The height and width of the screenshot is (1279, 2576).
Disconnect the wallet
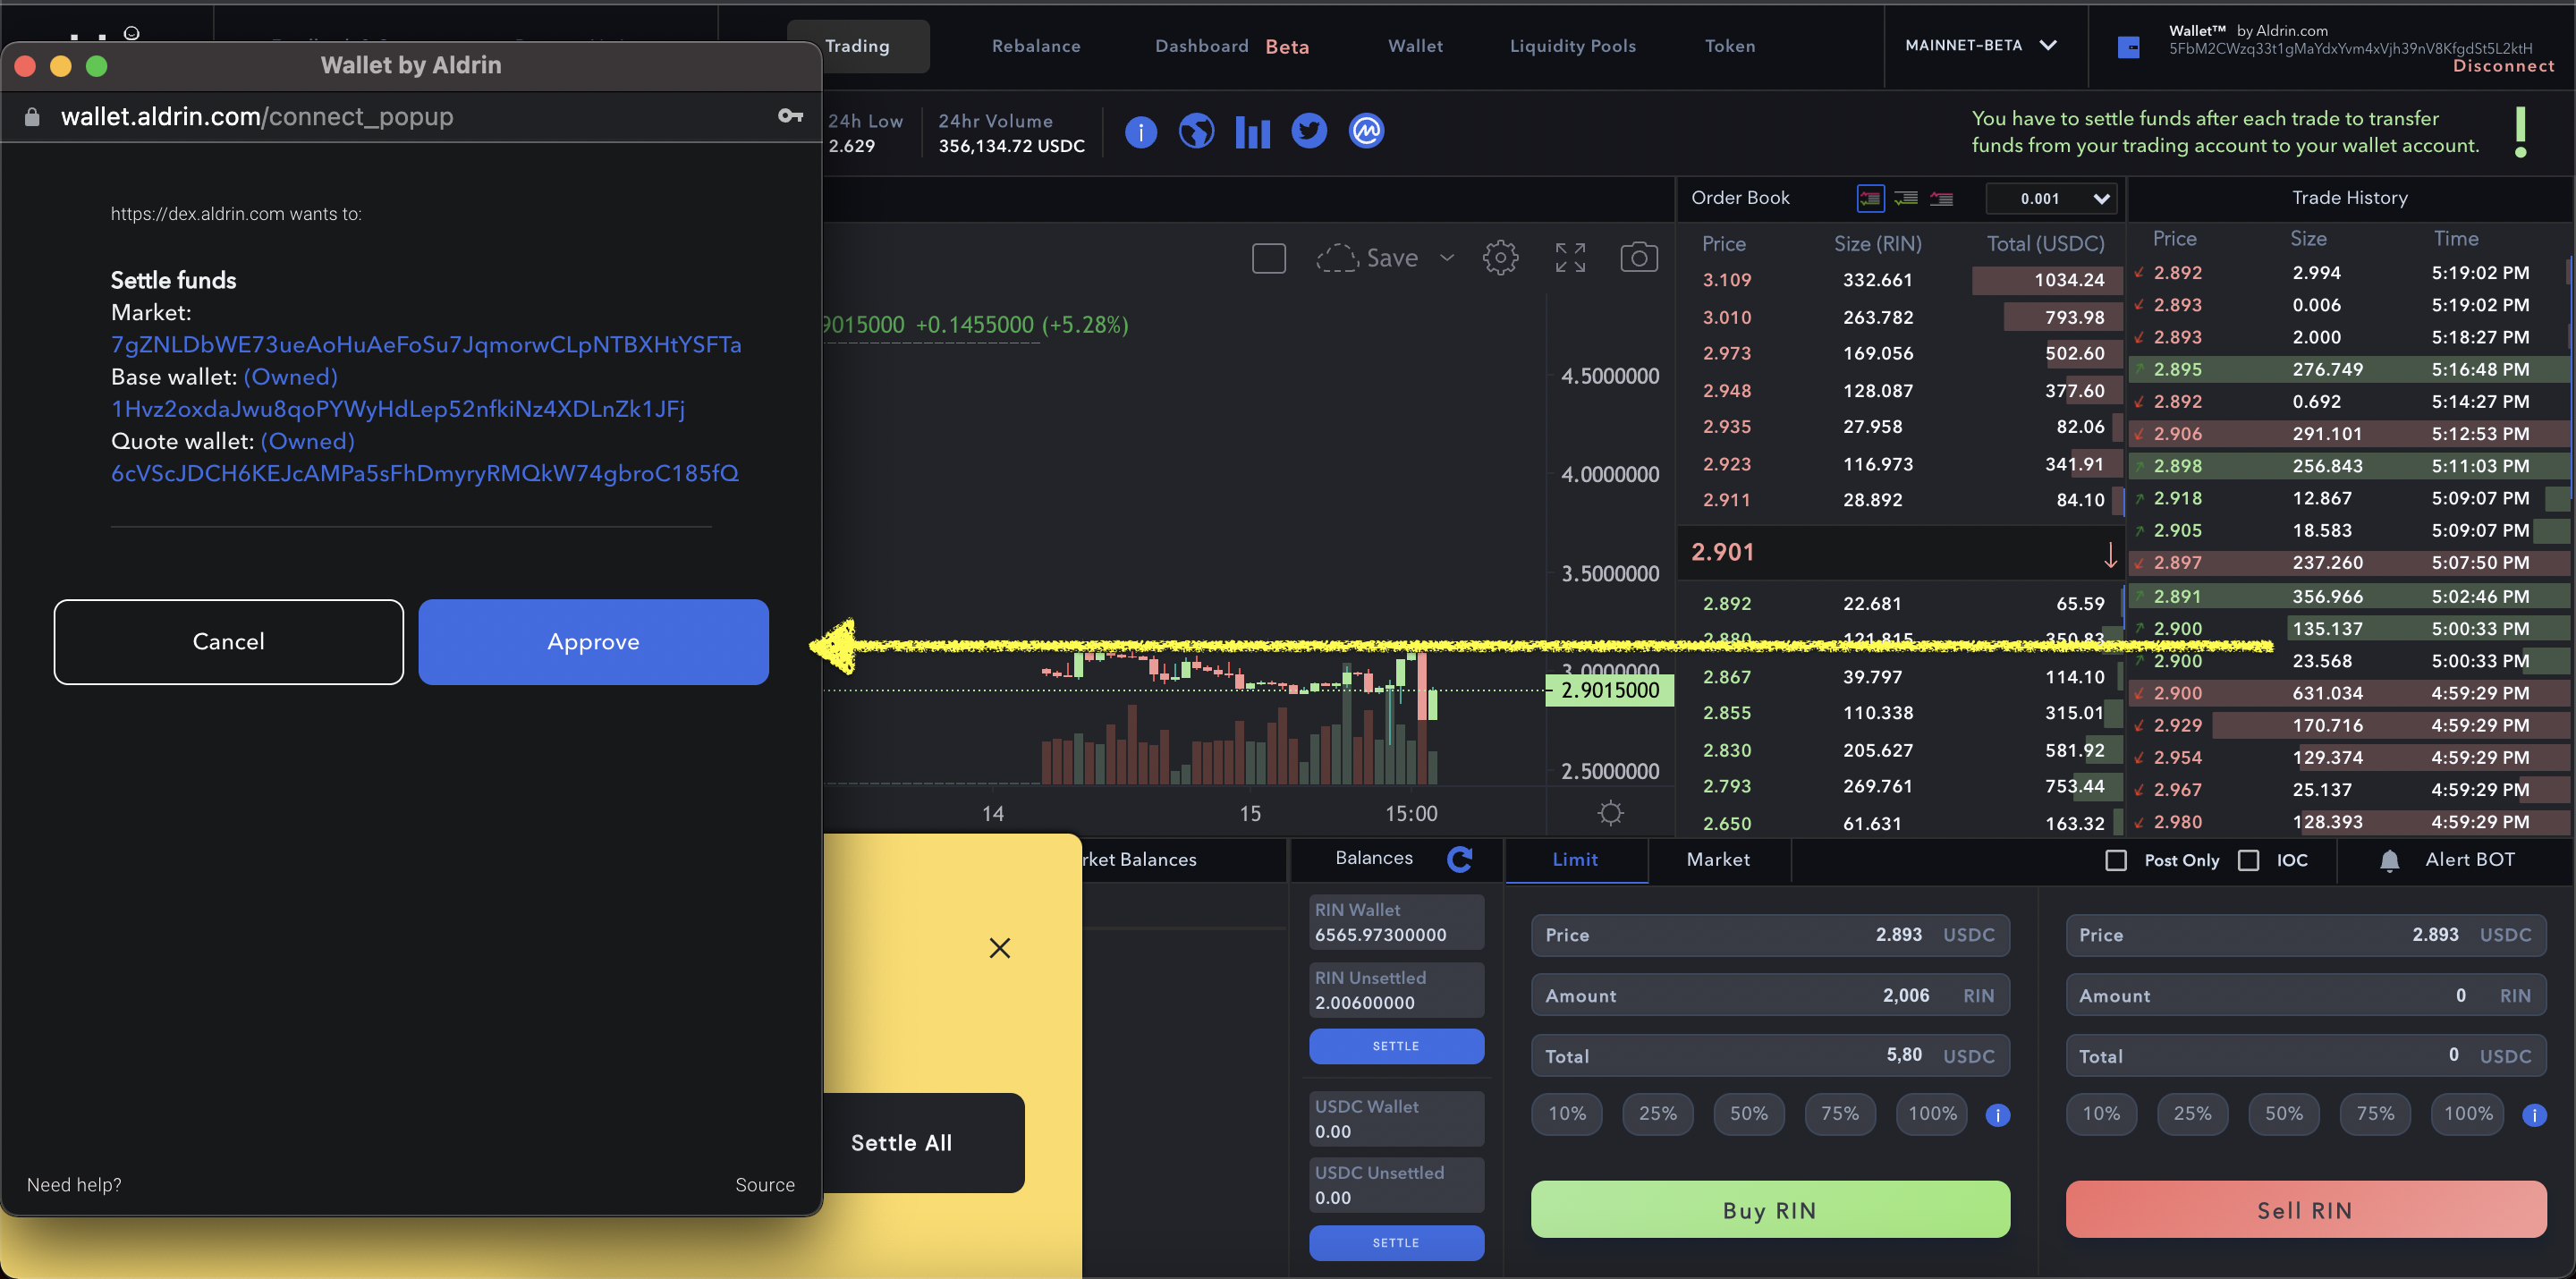pos(2503,66)
